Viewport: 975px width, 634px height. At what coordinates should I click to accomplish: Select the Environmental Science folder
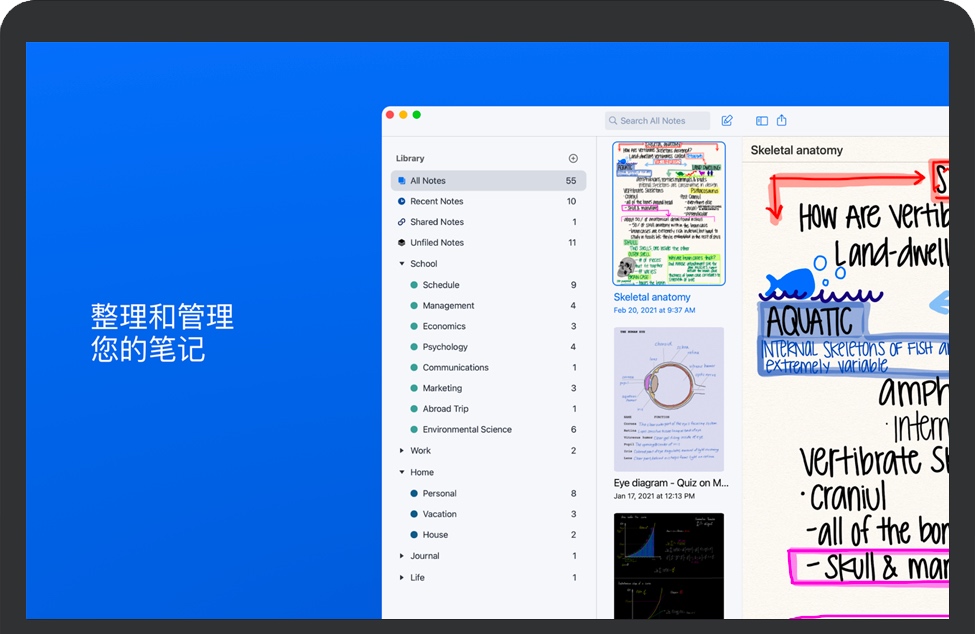(466, 430)
